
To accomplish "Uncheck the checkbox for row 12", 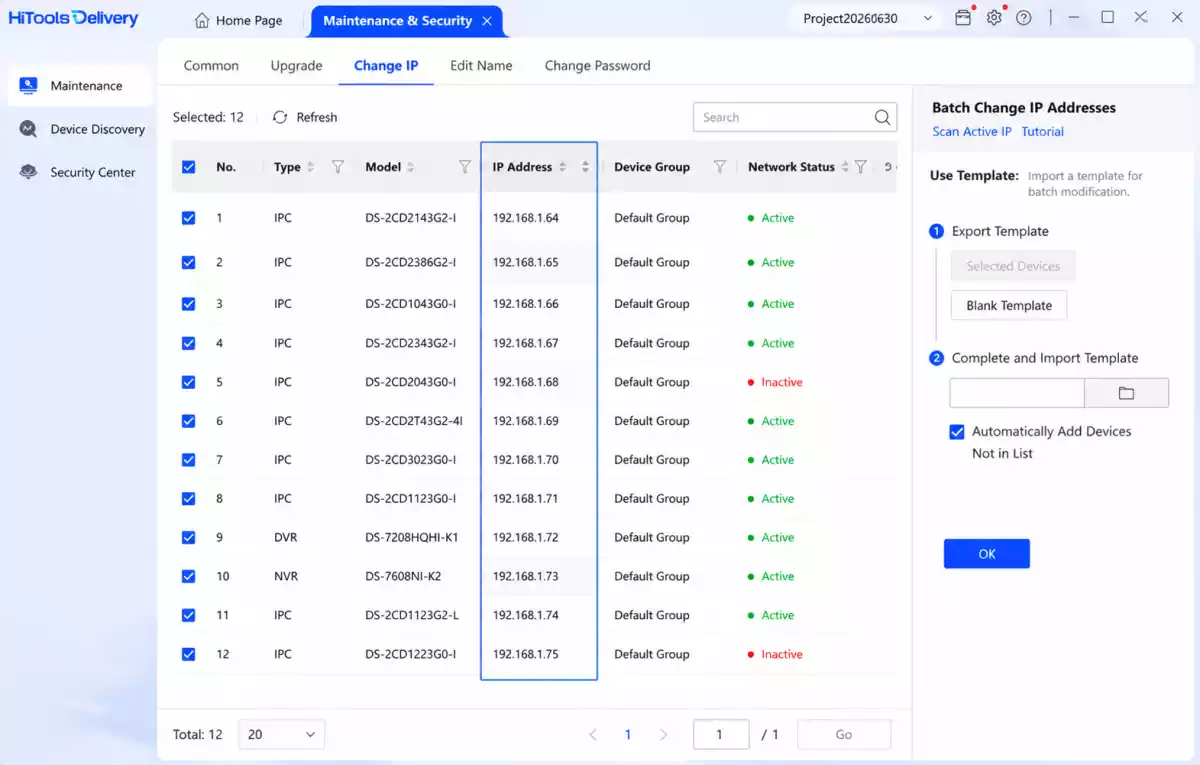I will pyautogui.click(x=189, y=654).
